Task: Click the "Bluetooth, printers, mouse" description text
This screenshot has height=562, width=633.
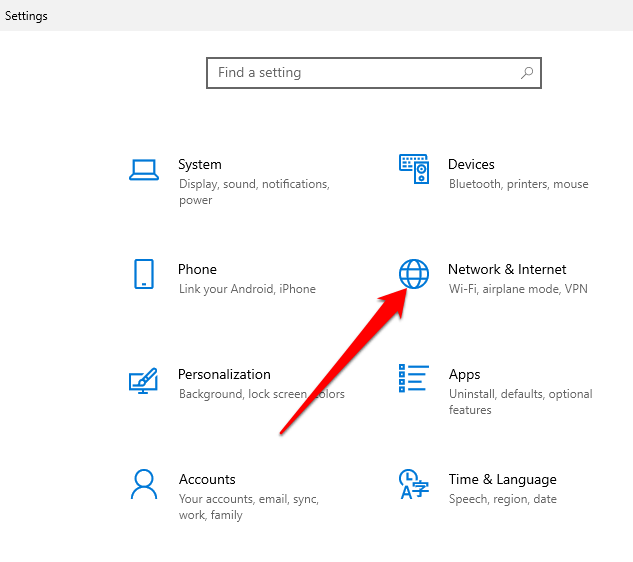Action: coord(518,184)
